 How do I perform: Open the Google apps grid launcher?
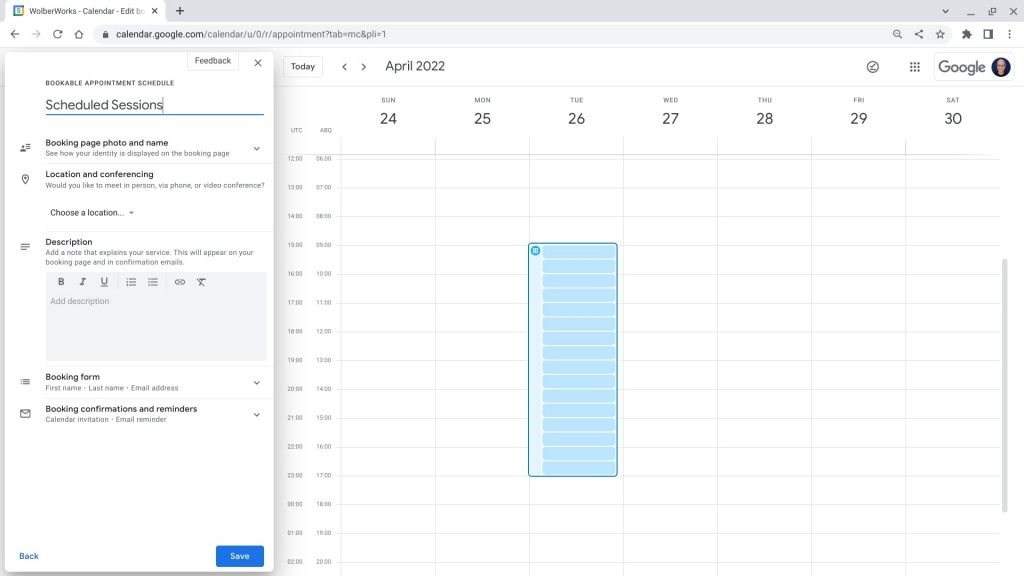coord(915,66)
